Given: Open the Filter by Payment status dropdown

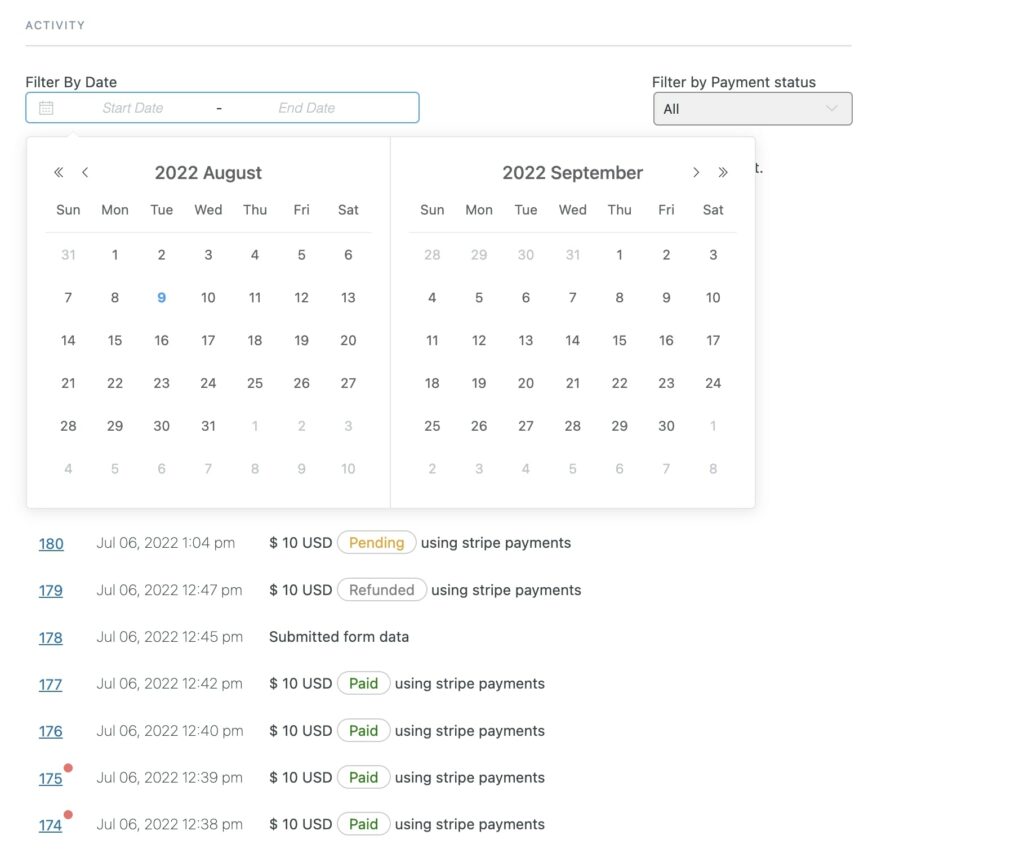Looking at the screenshot, I should point(752,108).
